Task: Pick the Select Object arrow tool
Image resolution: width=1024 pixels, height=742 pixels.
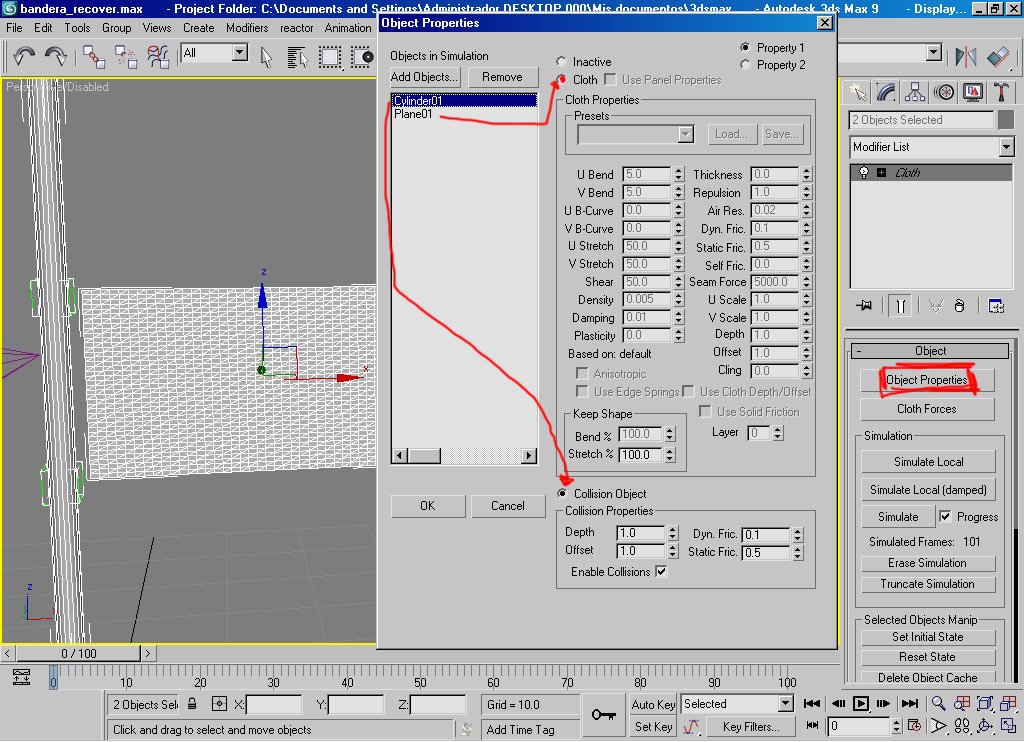Action: 266,57
